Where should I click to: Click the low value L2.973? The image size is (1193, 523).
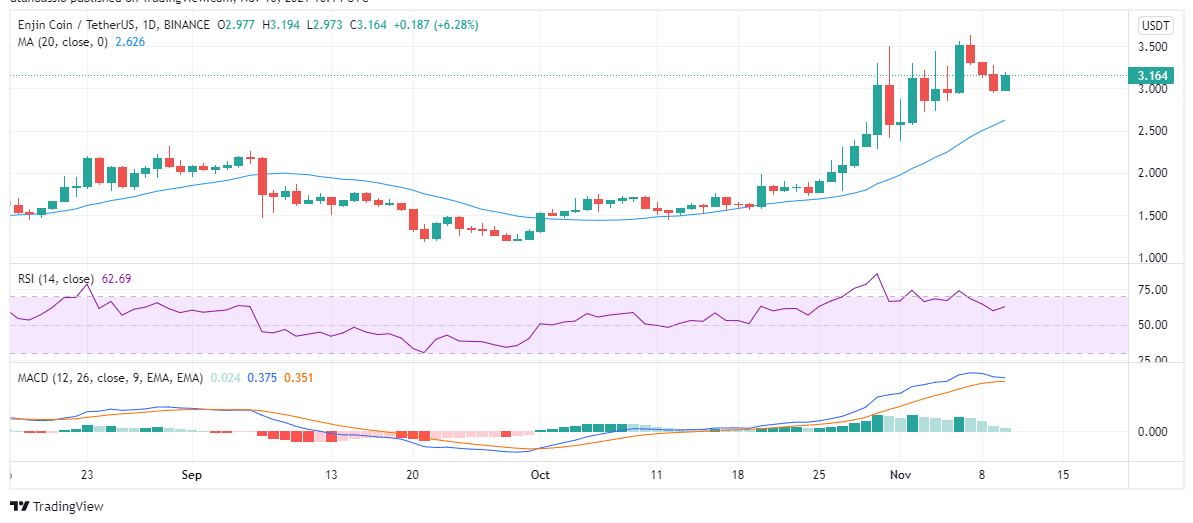tap(323, 25)
